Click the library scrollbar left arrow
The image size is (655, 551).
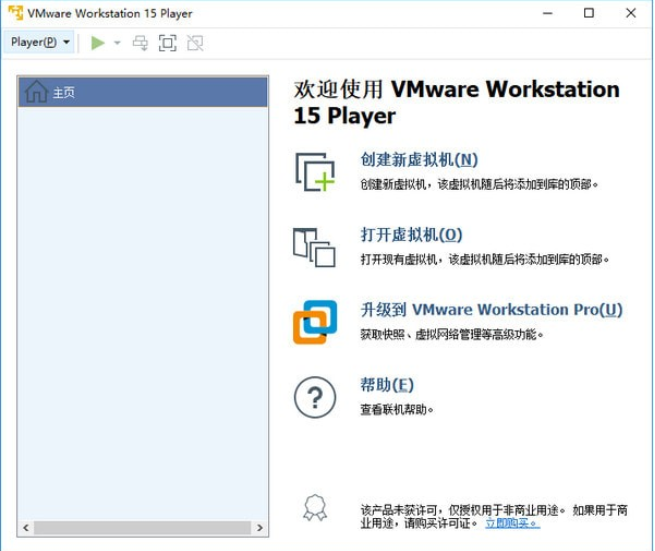pos(26,528)
